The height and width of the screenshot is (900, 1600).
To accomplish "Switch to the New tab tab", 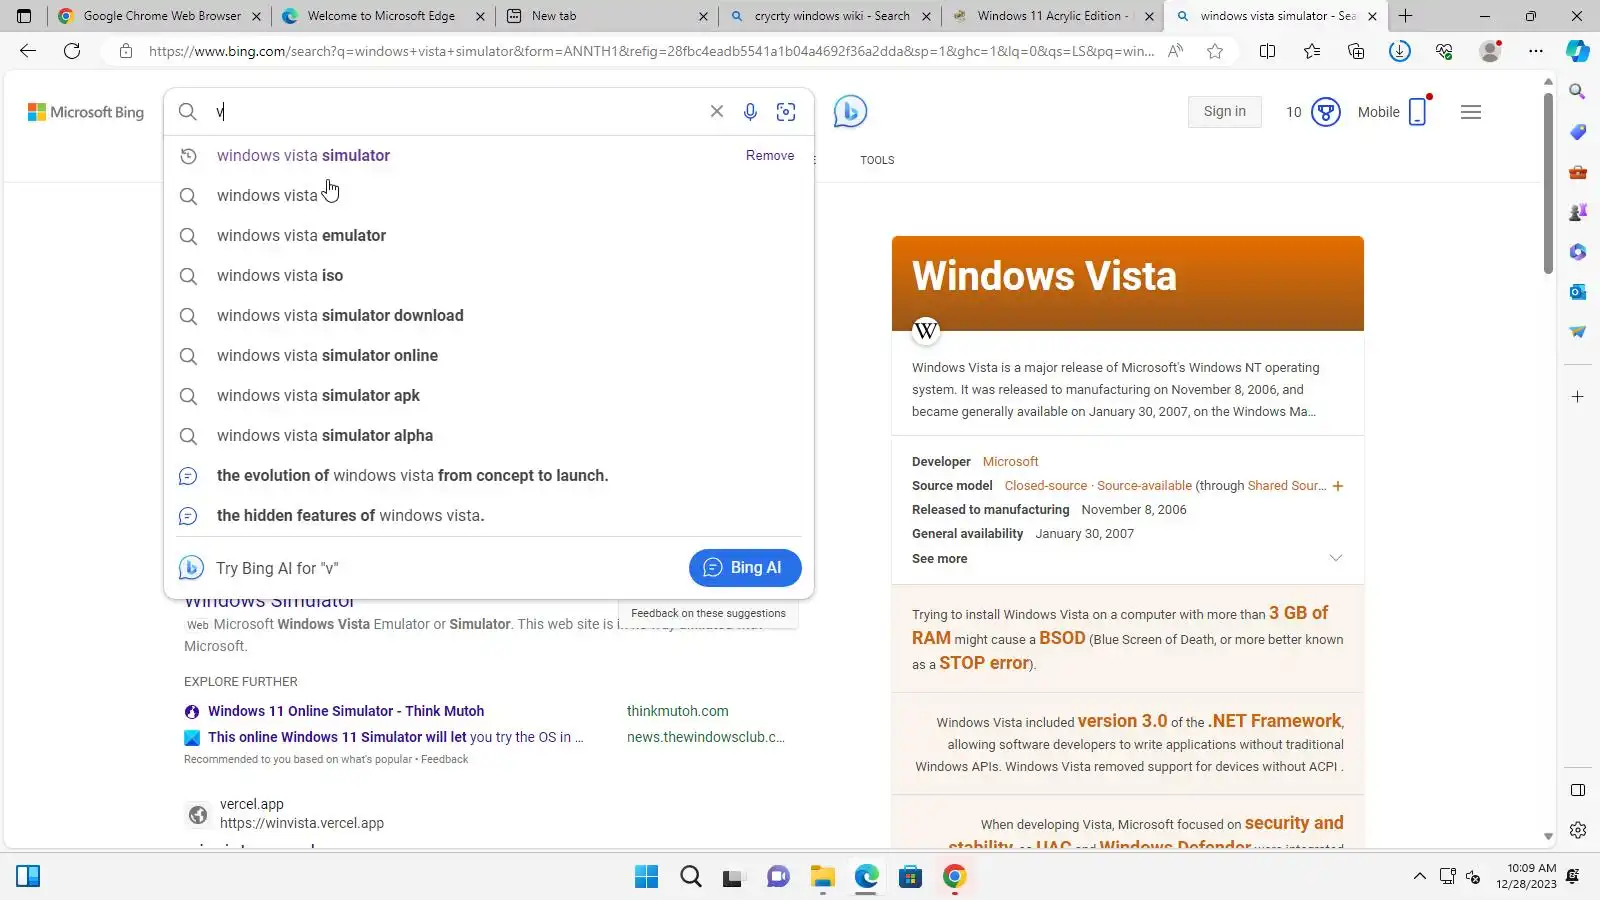I will 607,16.
